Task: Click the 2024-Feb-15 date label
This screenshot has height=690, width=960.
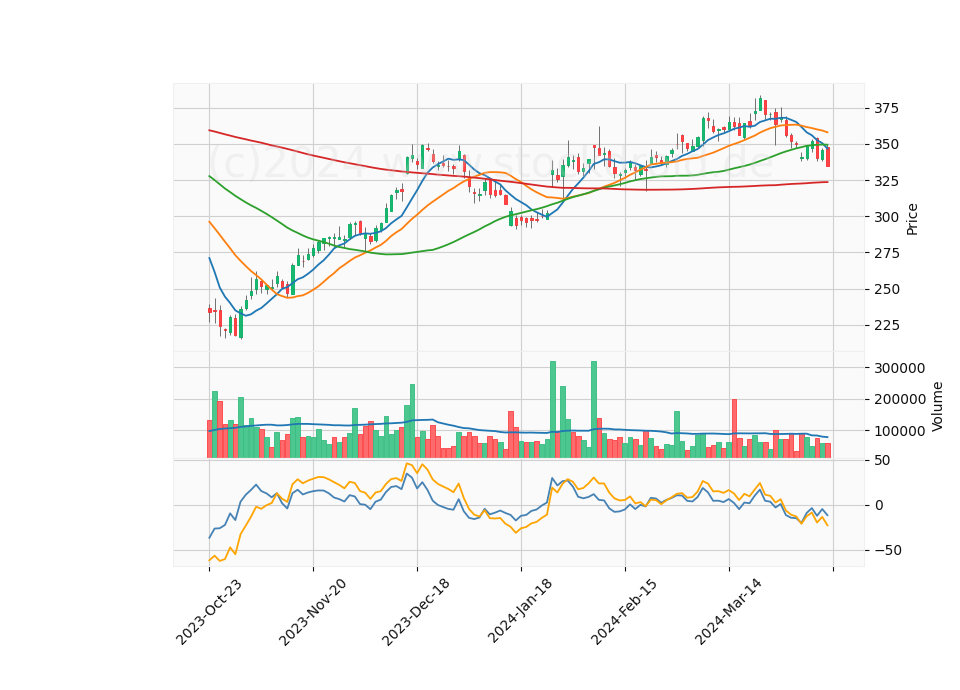Action: pyautogui.click(x=624, y=612)
